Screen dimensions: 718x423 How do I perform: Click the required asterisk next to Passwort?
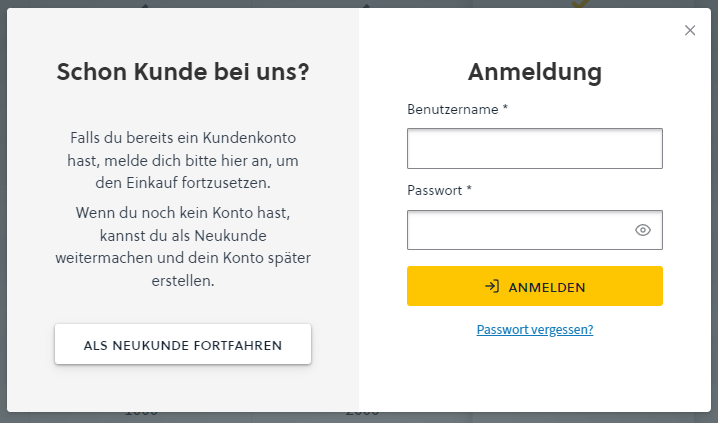tap(469, 189)
